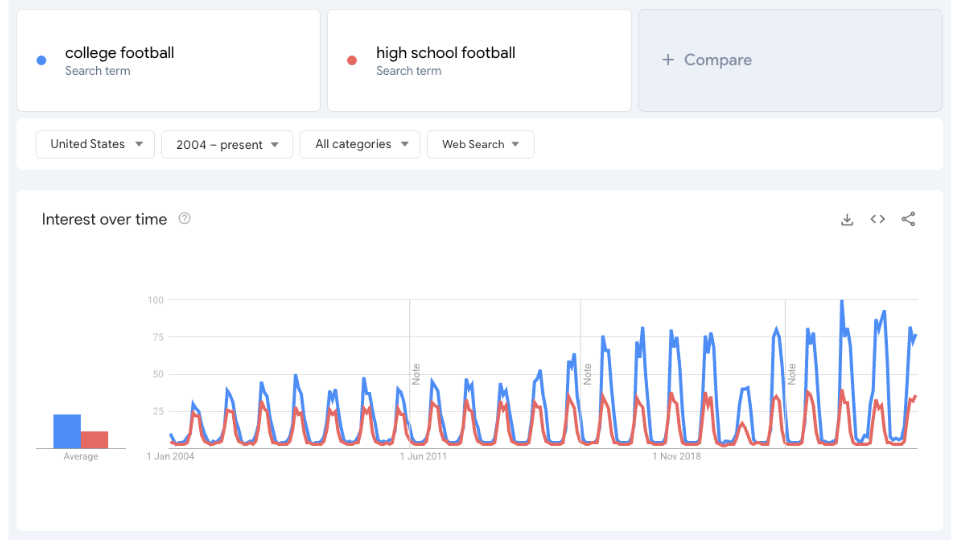Screen dimensions: 960x540
Task: Click the blue dot for college football
Action: tap(41, 60)
